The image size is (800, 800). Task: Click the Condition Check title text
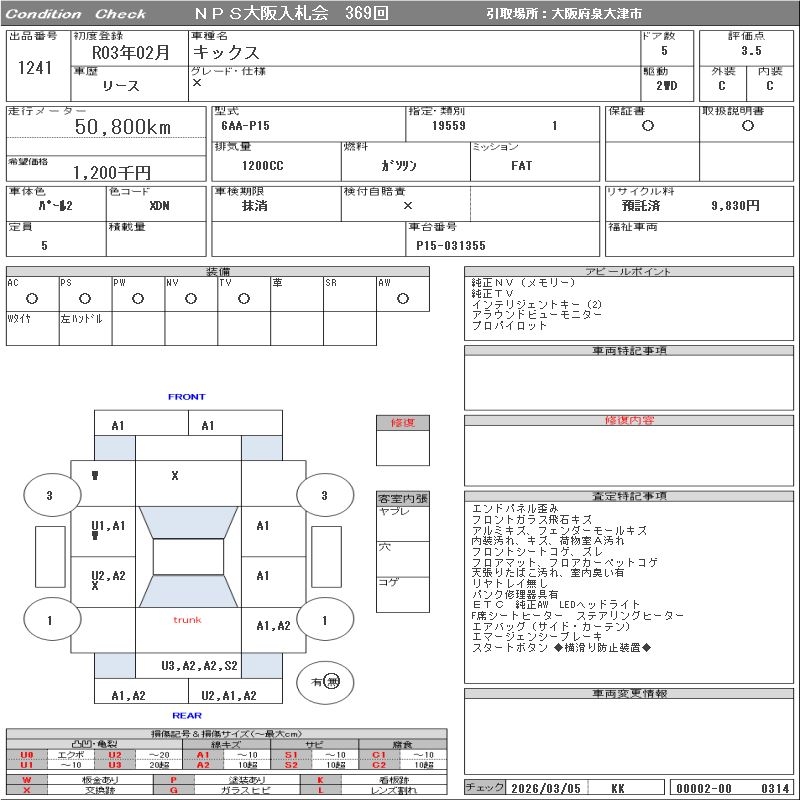76,14
